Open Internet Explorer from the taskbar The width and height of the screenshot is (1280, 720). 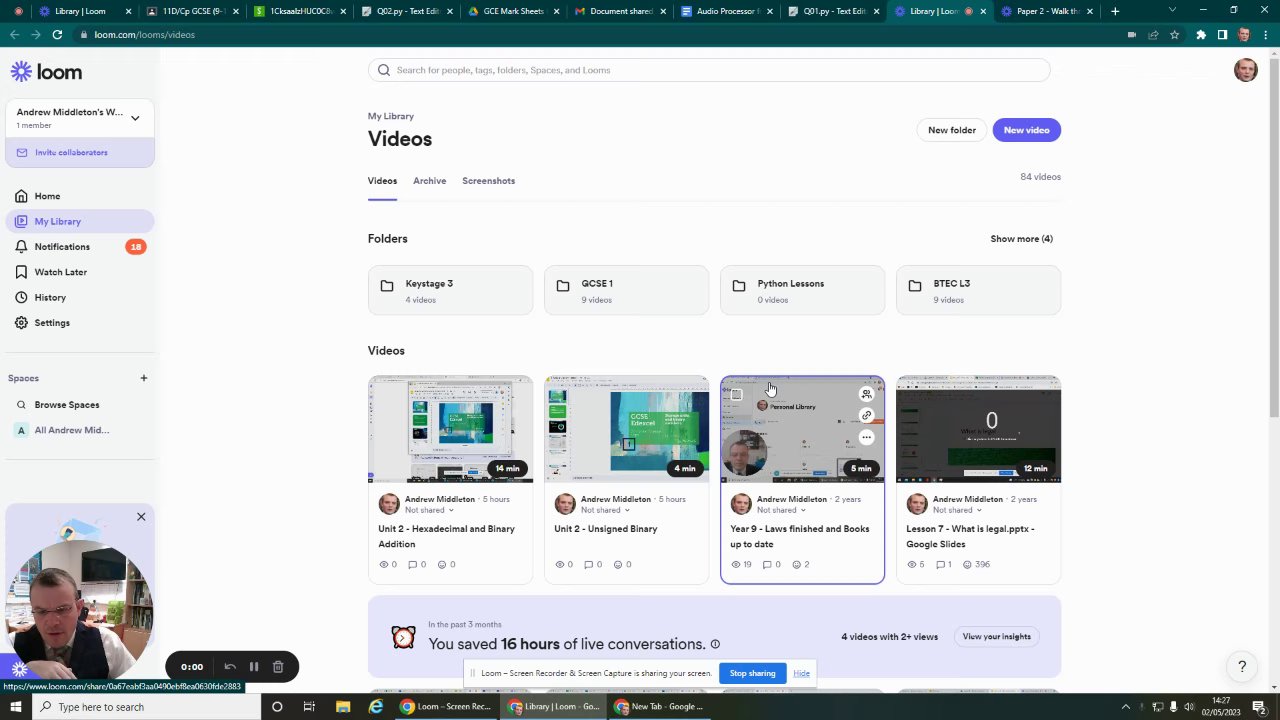pos(376,707)
